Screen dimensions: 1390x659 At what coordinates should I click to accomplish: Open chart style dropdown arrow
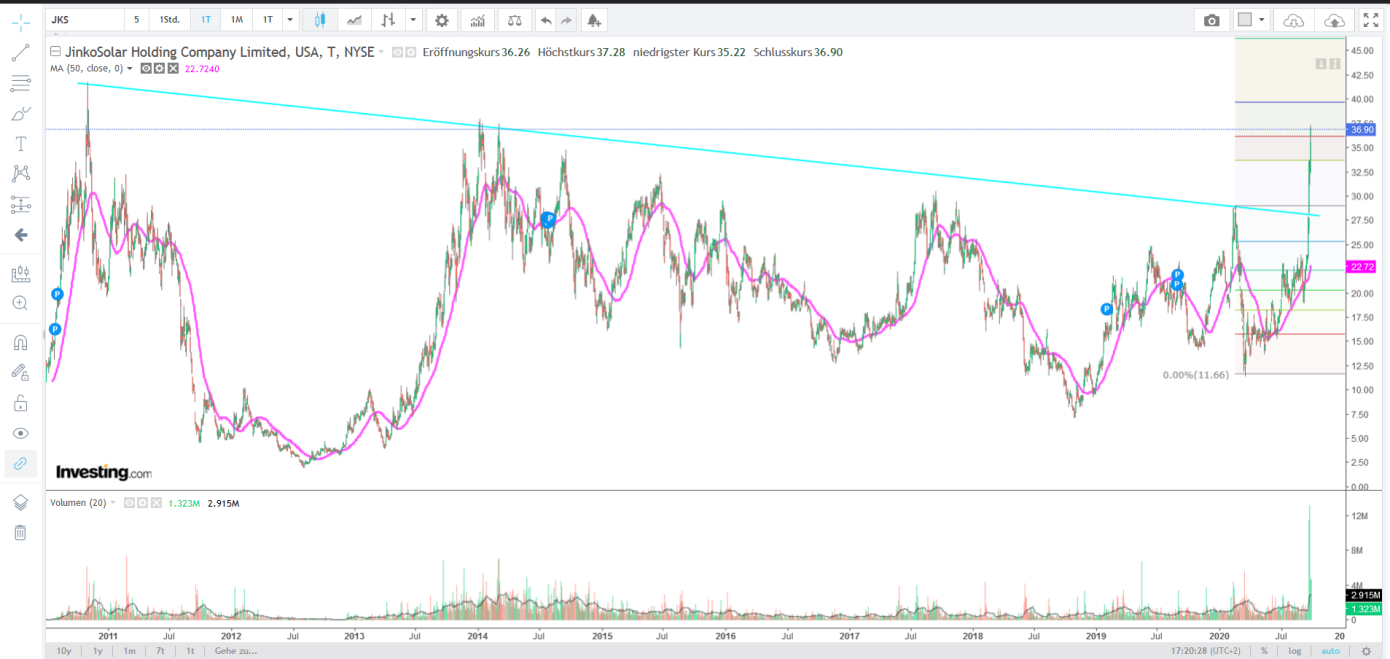(414, 20)
